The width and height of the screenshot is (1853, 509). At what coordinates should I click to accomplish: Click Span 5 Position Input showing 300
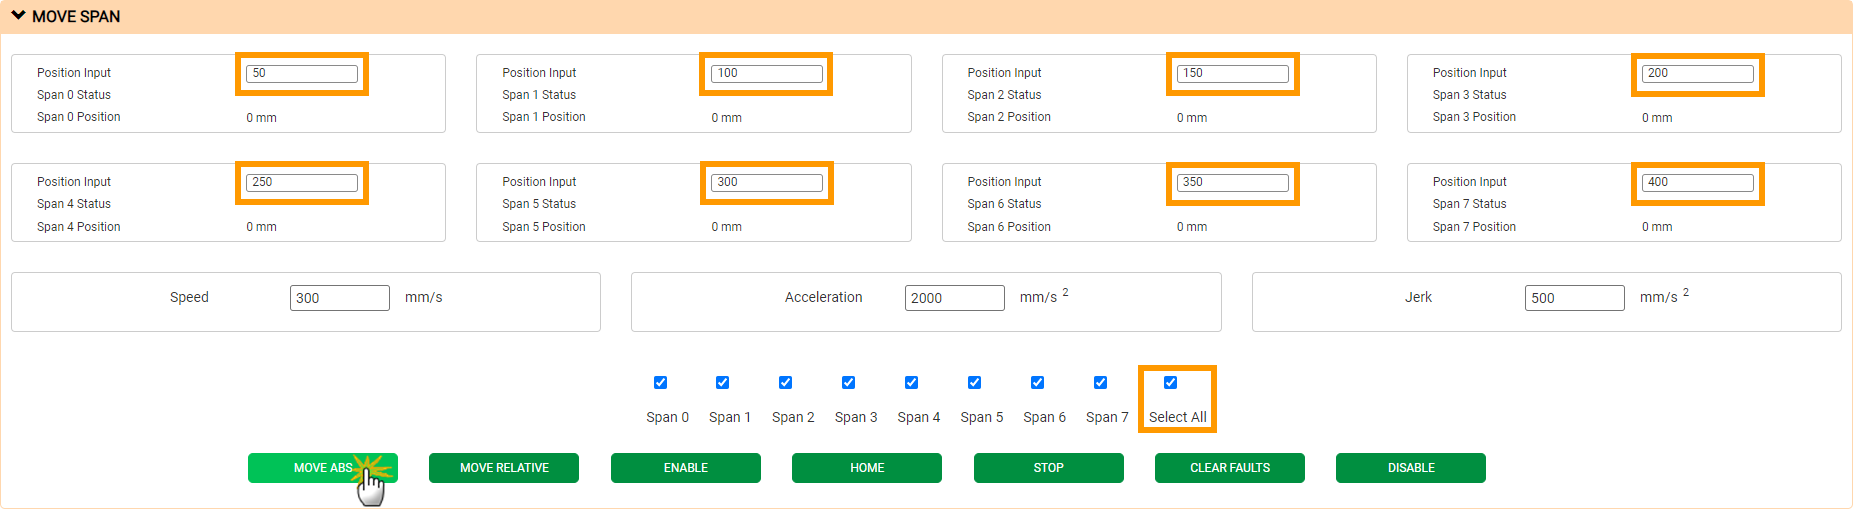coord(766,183)
